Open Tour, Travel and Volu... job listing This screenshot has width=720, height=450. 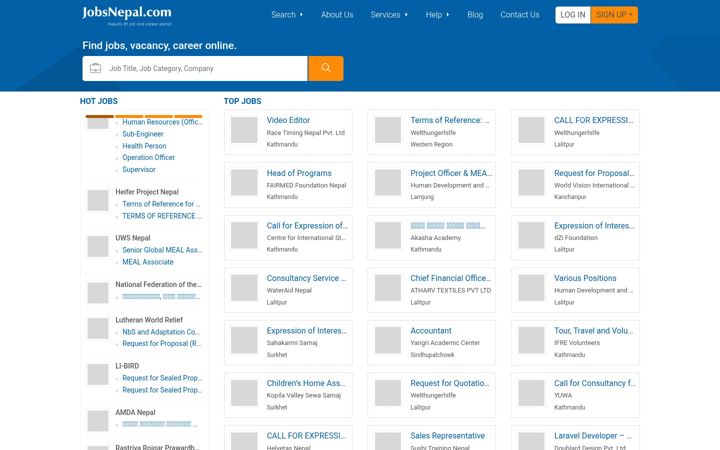pyautogui.click(x=593, y=331)
